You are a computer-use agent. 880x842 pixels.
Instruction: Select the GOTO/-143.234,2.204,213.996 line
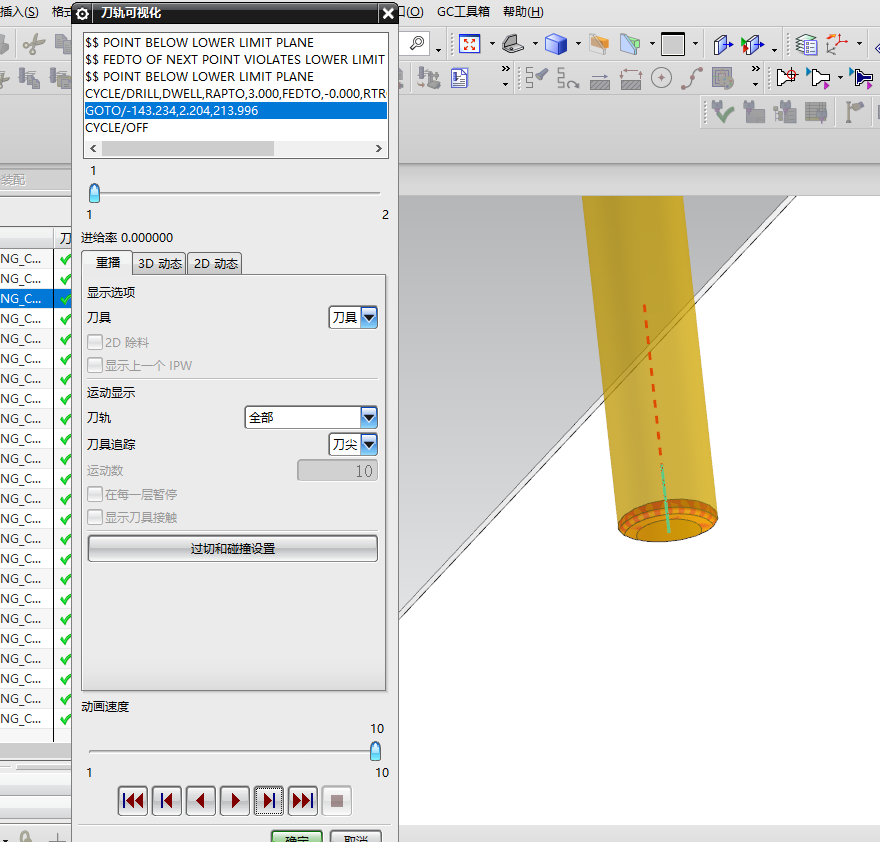click(236, 111)
